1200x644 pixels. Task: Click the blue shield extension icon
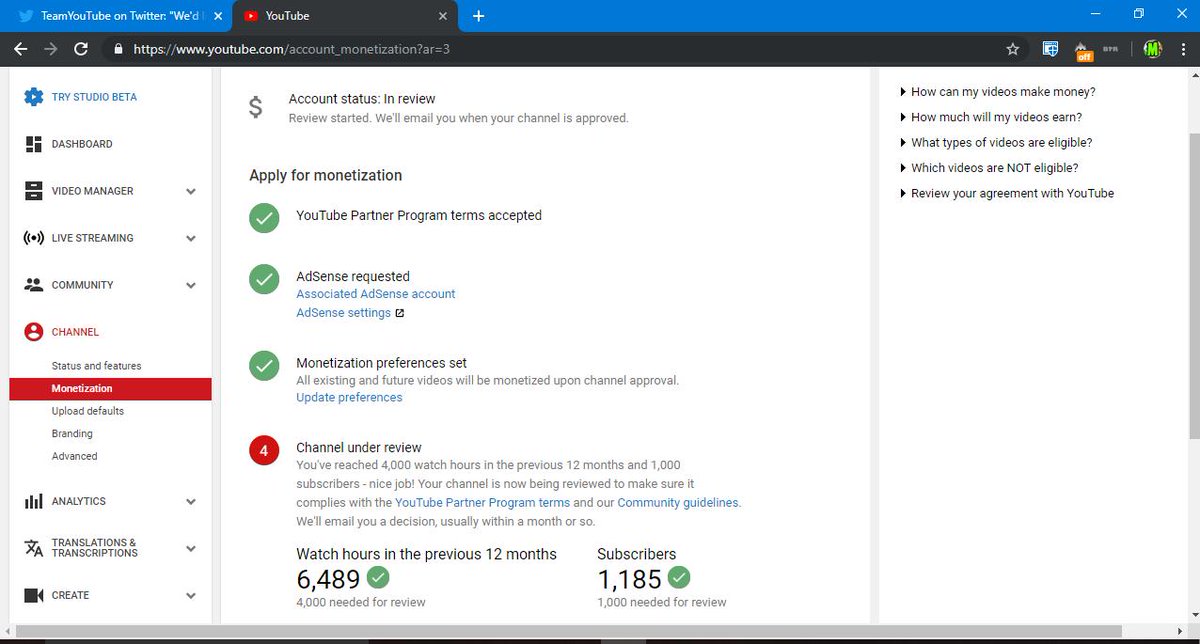[x=1050, y=48]
